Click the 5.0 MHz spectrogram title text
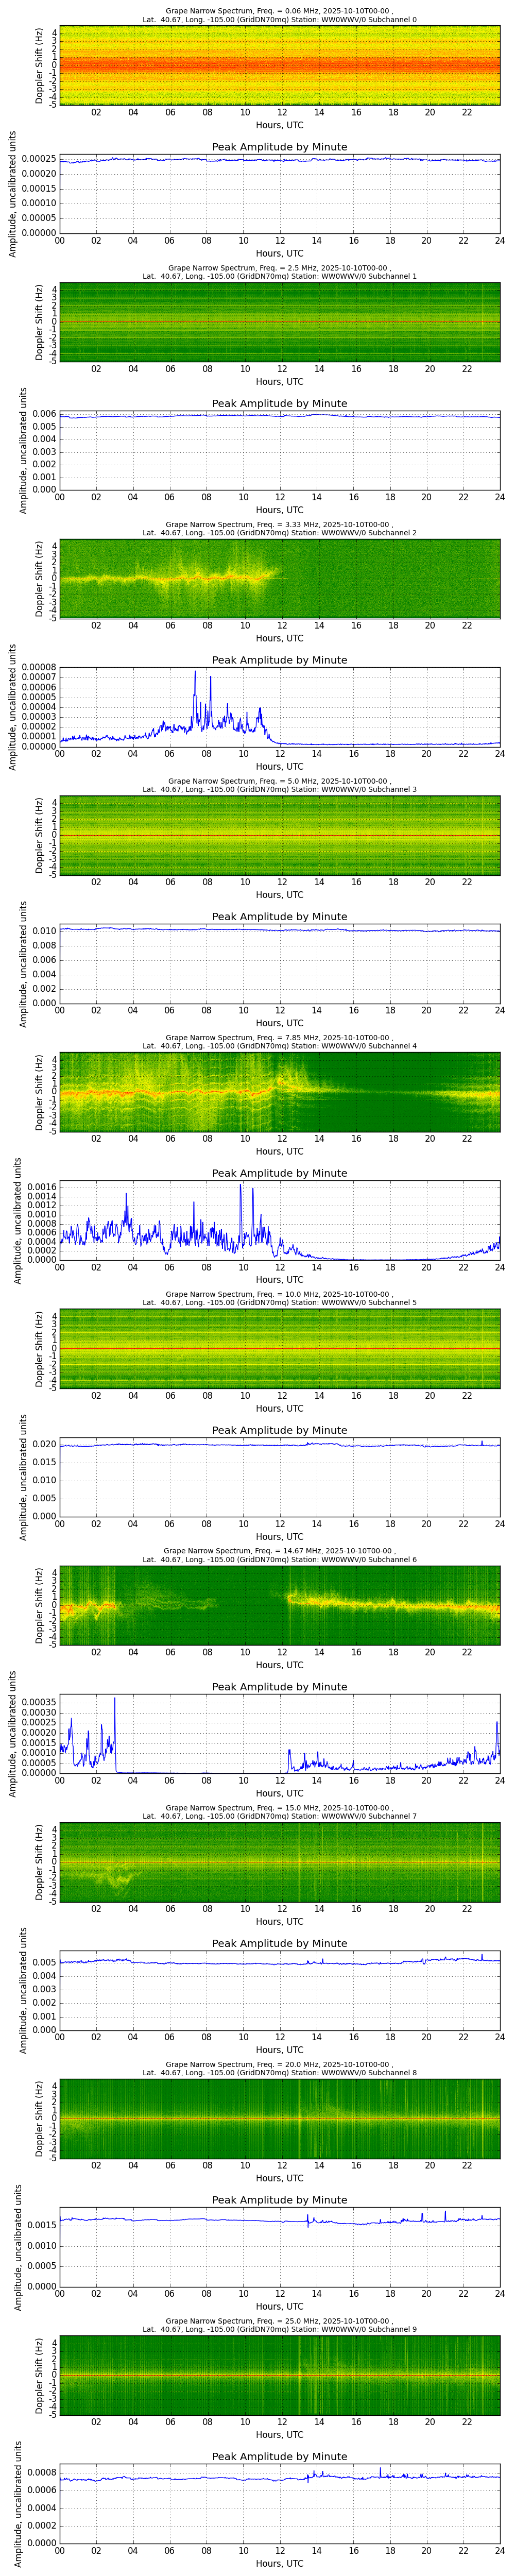The image size is (515, 2576). pyautogui.click(x=279, y=785)
